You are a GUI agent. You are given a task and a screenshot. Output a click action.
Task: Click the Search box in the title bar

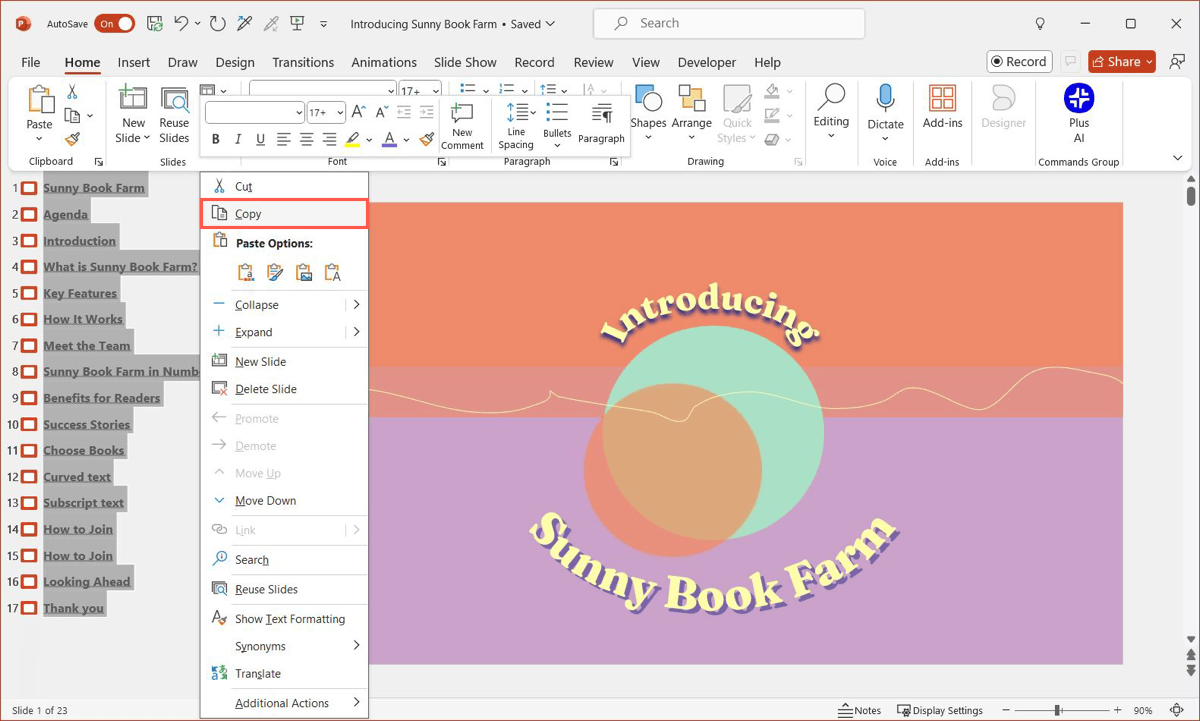coord(729,23)
